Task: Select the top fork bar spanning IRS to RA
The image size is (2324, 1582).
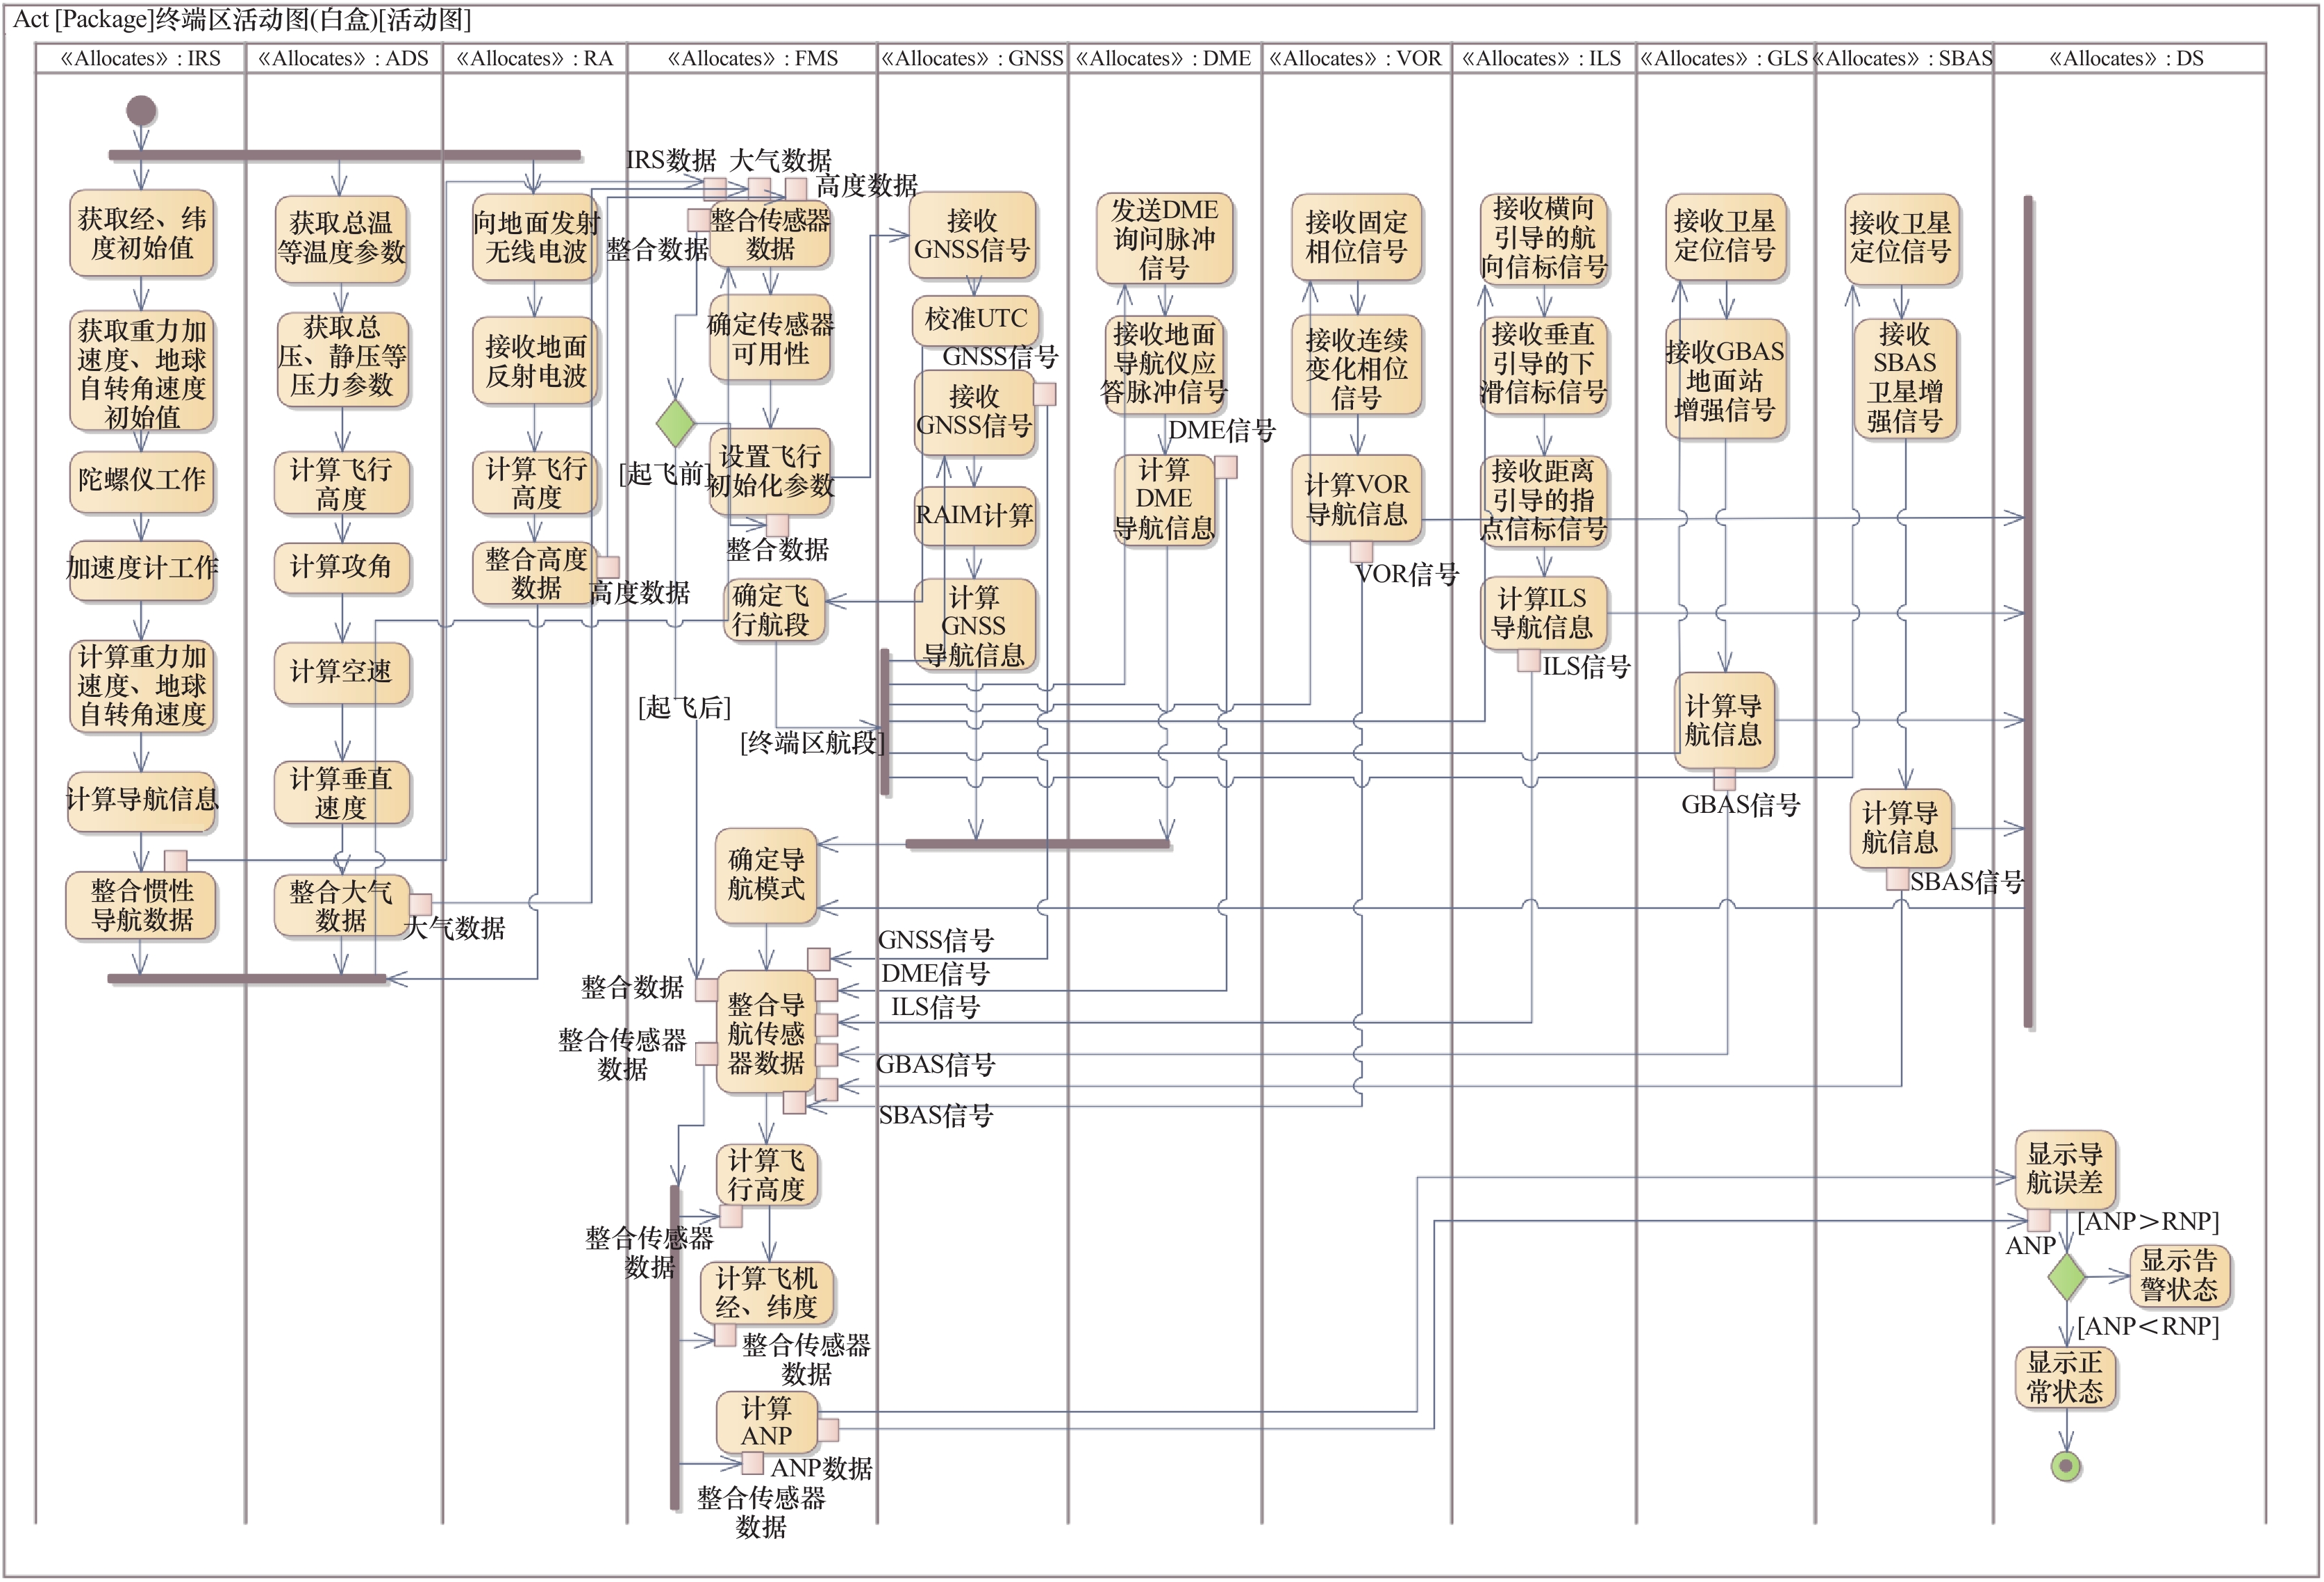Action: 344,155
